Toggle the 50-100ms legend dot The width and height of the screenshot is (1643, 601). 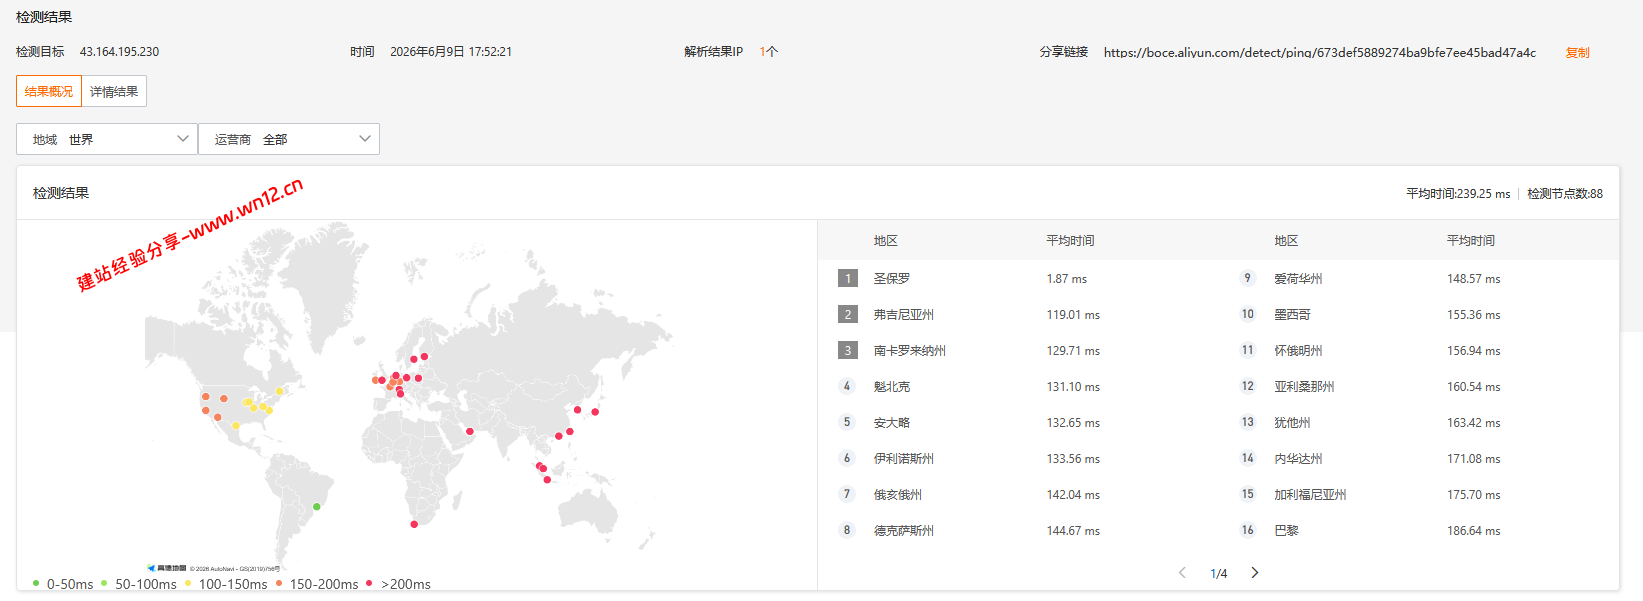[104, 583]
